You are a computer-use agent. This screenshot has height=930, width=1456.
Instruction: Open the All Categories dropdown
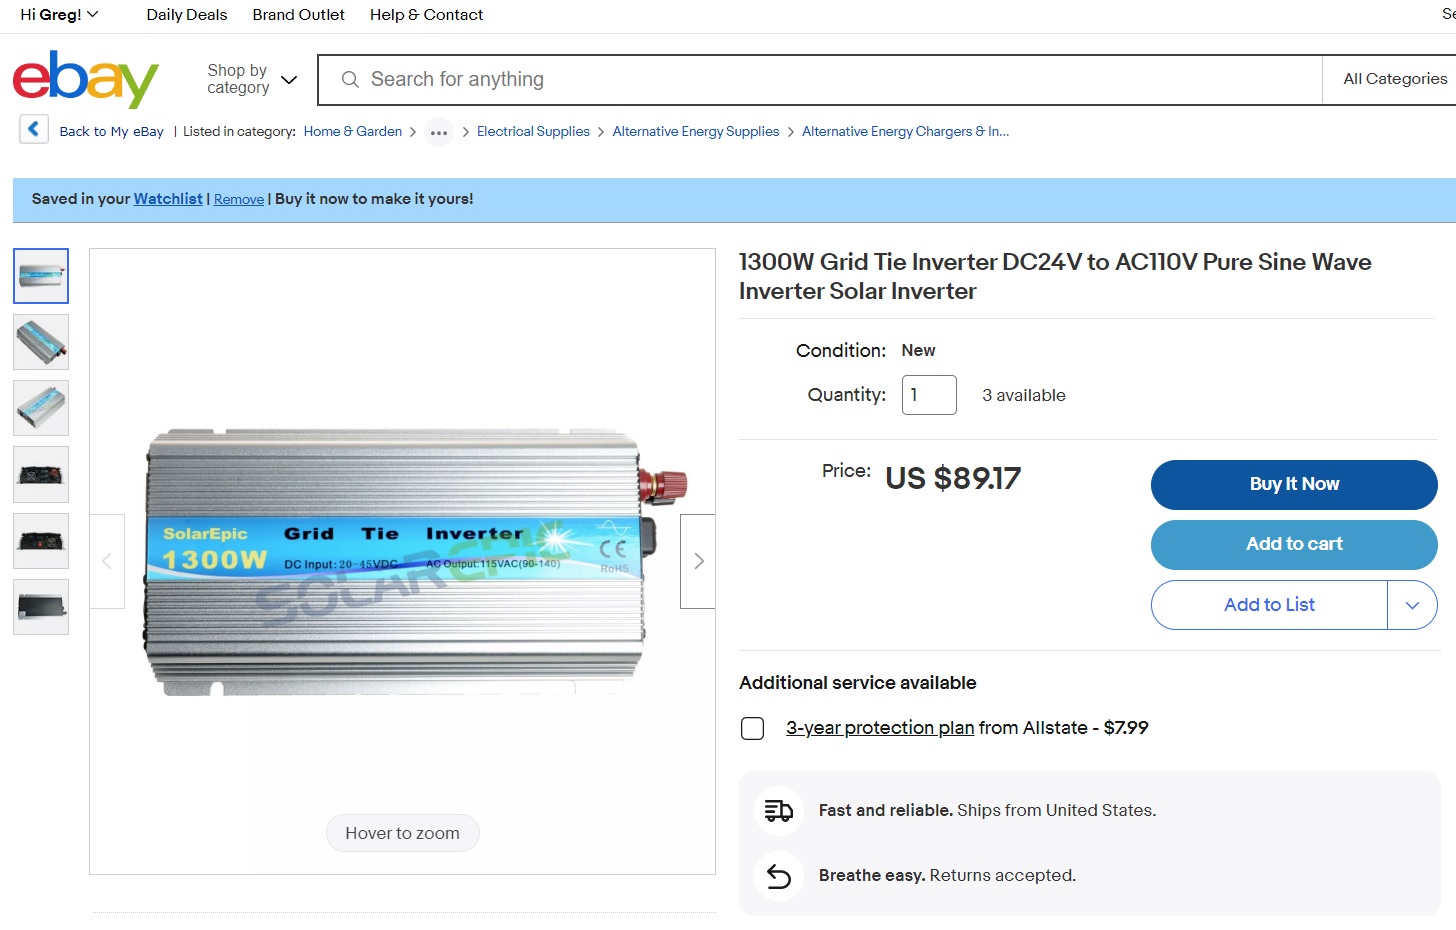click(x=1394, y=79)
